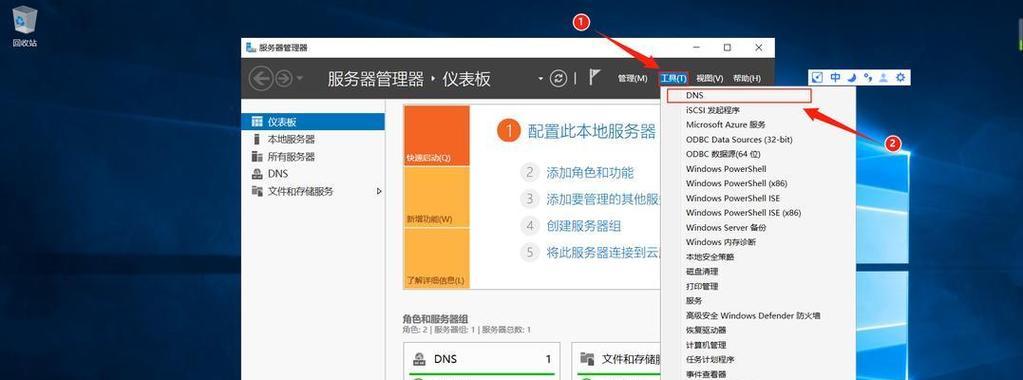Click the 本地服务器 sidebar icon
This screenshot has width=1023, height=380.
tap(256, 139)
